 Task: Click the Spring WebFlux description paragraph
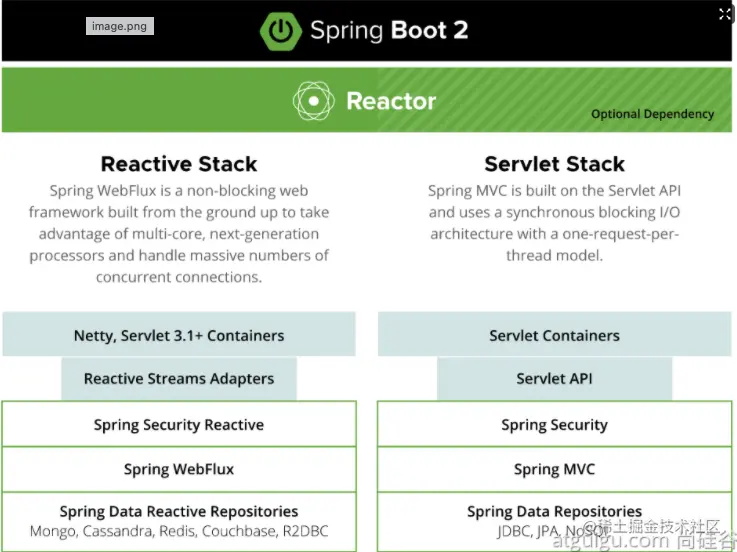click(x=179, y=234)
